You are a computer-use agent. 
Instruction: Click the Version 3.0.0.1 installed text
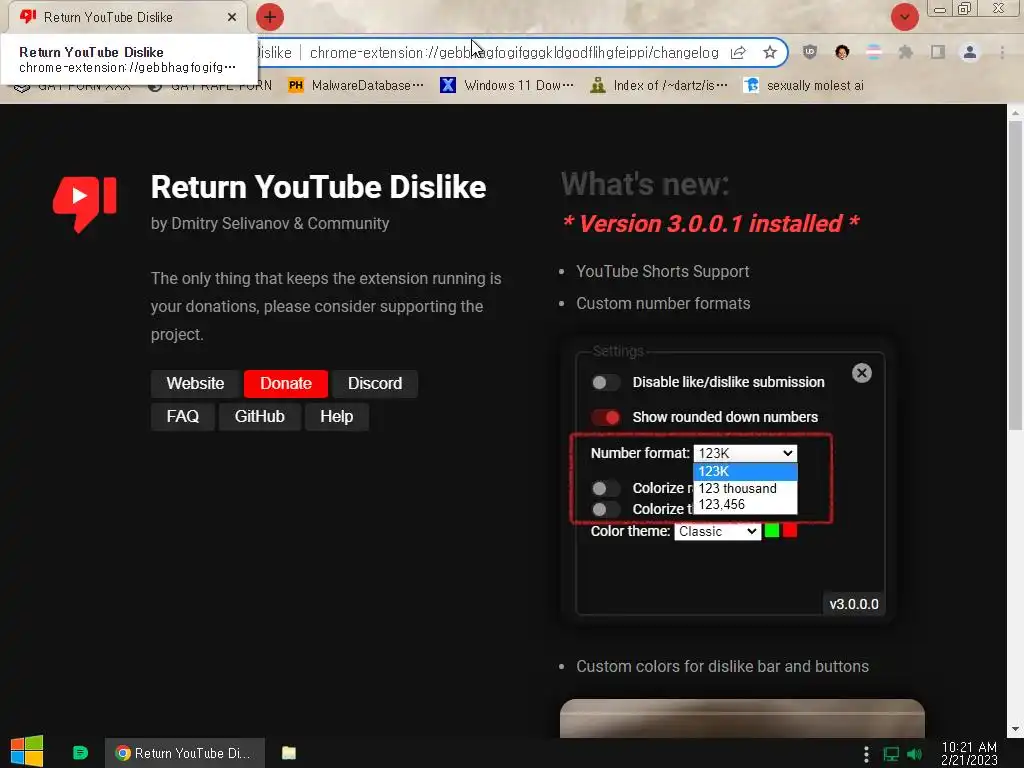(711, 224)
